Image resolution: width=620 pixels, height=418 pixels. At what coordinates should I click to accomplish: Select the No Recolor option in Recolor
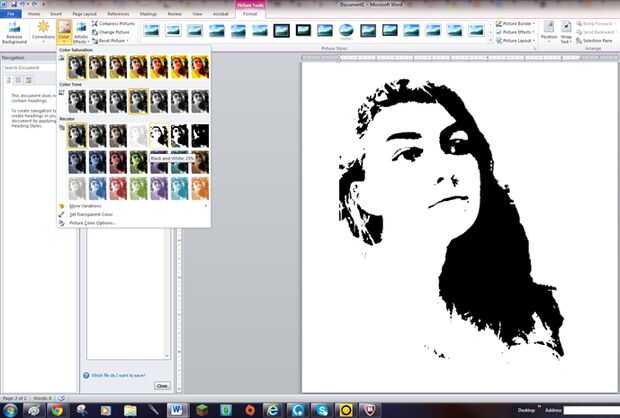click(77, 136)
